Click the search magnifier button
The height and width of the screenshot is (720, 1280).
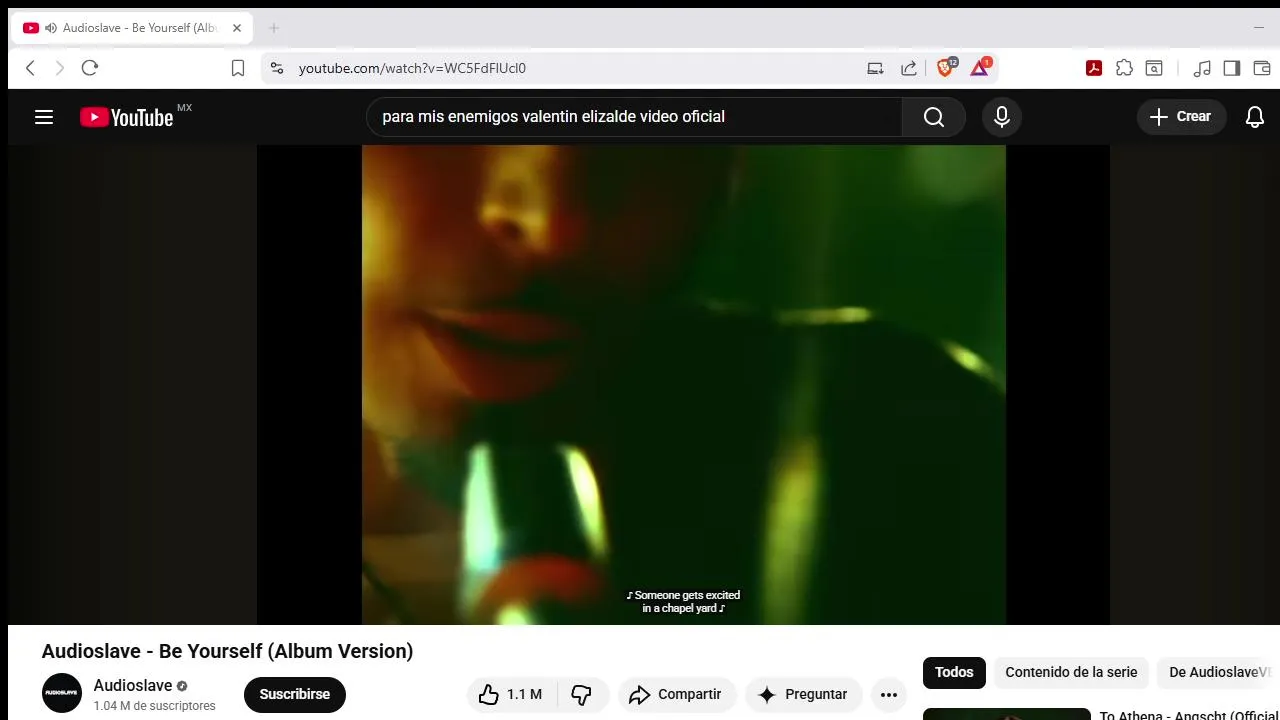click(x=934, y=117)
